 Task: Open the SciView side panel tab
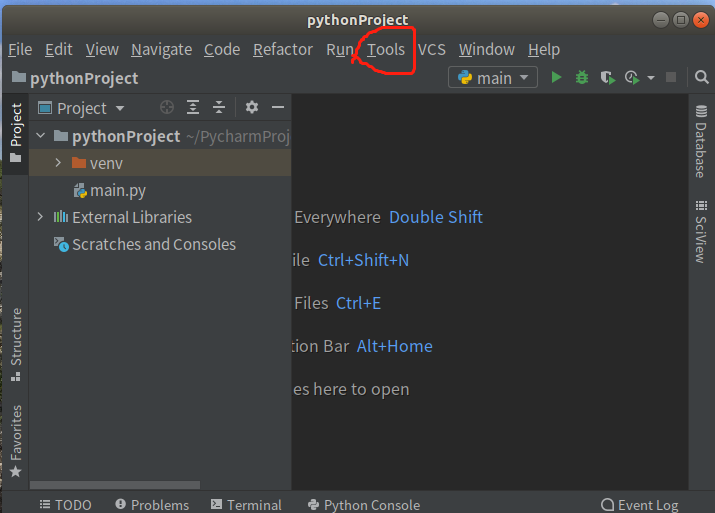[x=701, y=231]
